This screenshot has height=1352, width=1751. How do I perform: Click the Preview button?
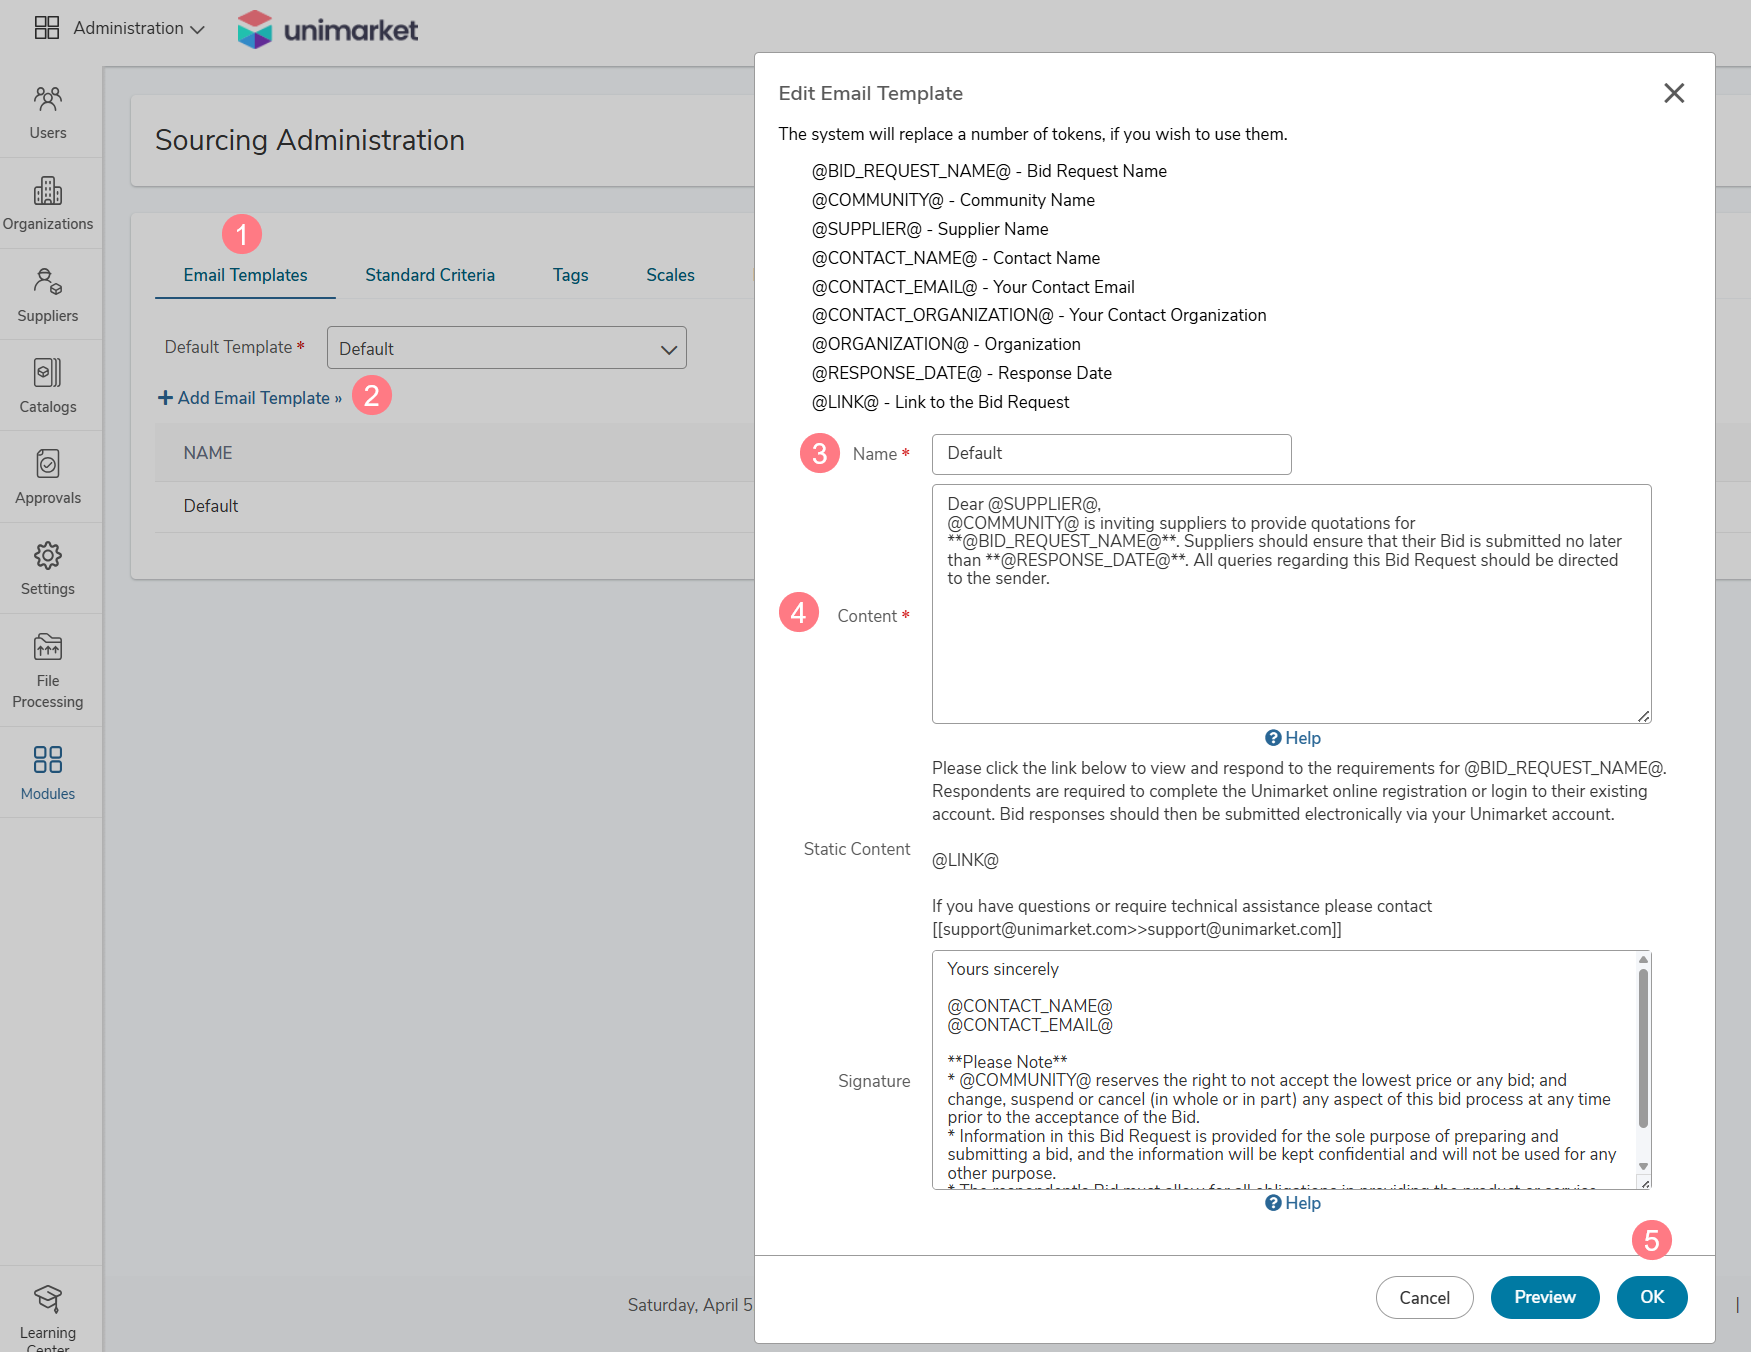coord(1544,1297)
